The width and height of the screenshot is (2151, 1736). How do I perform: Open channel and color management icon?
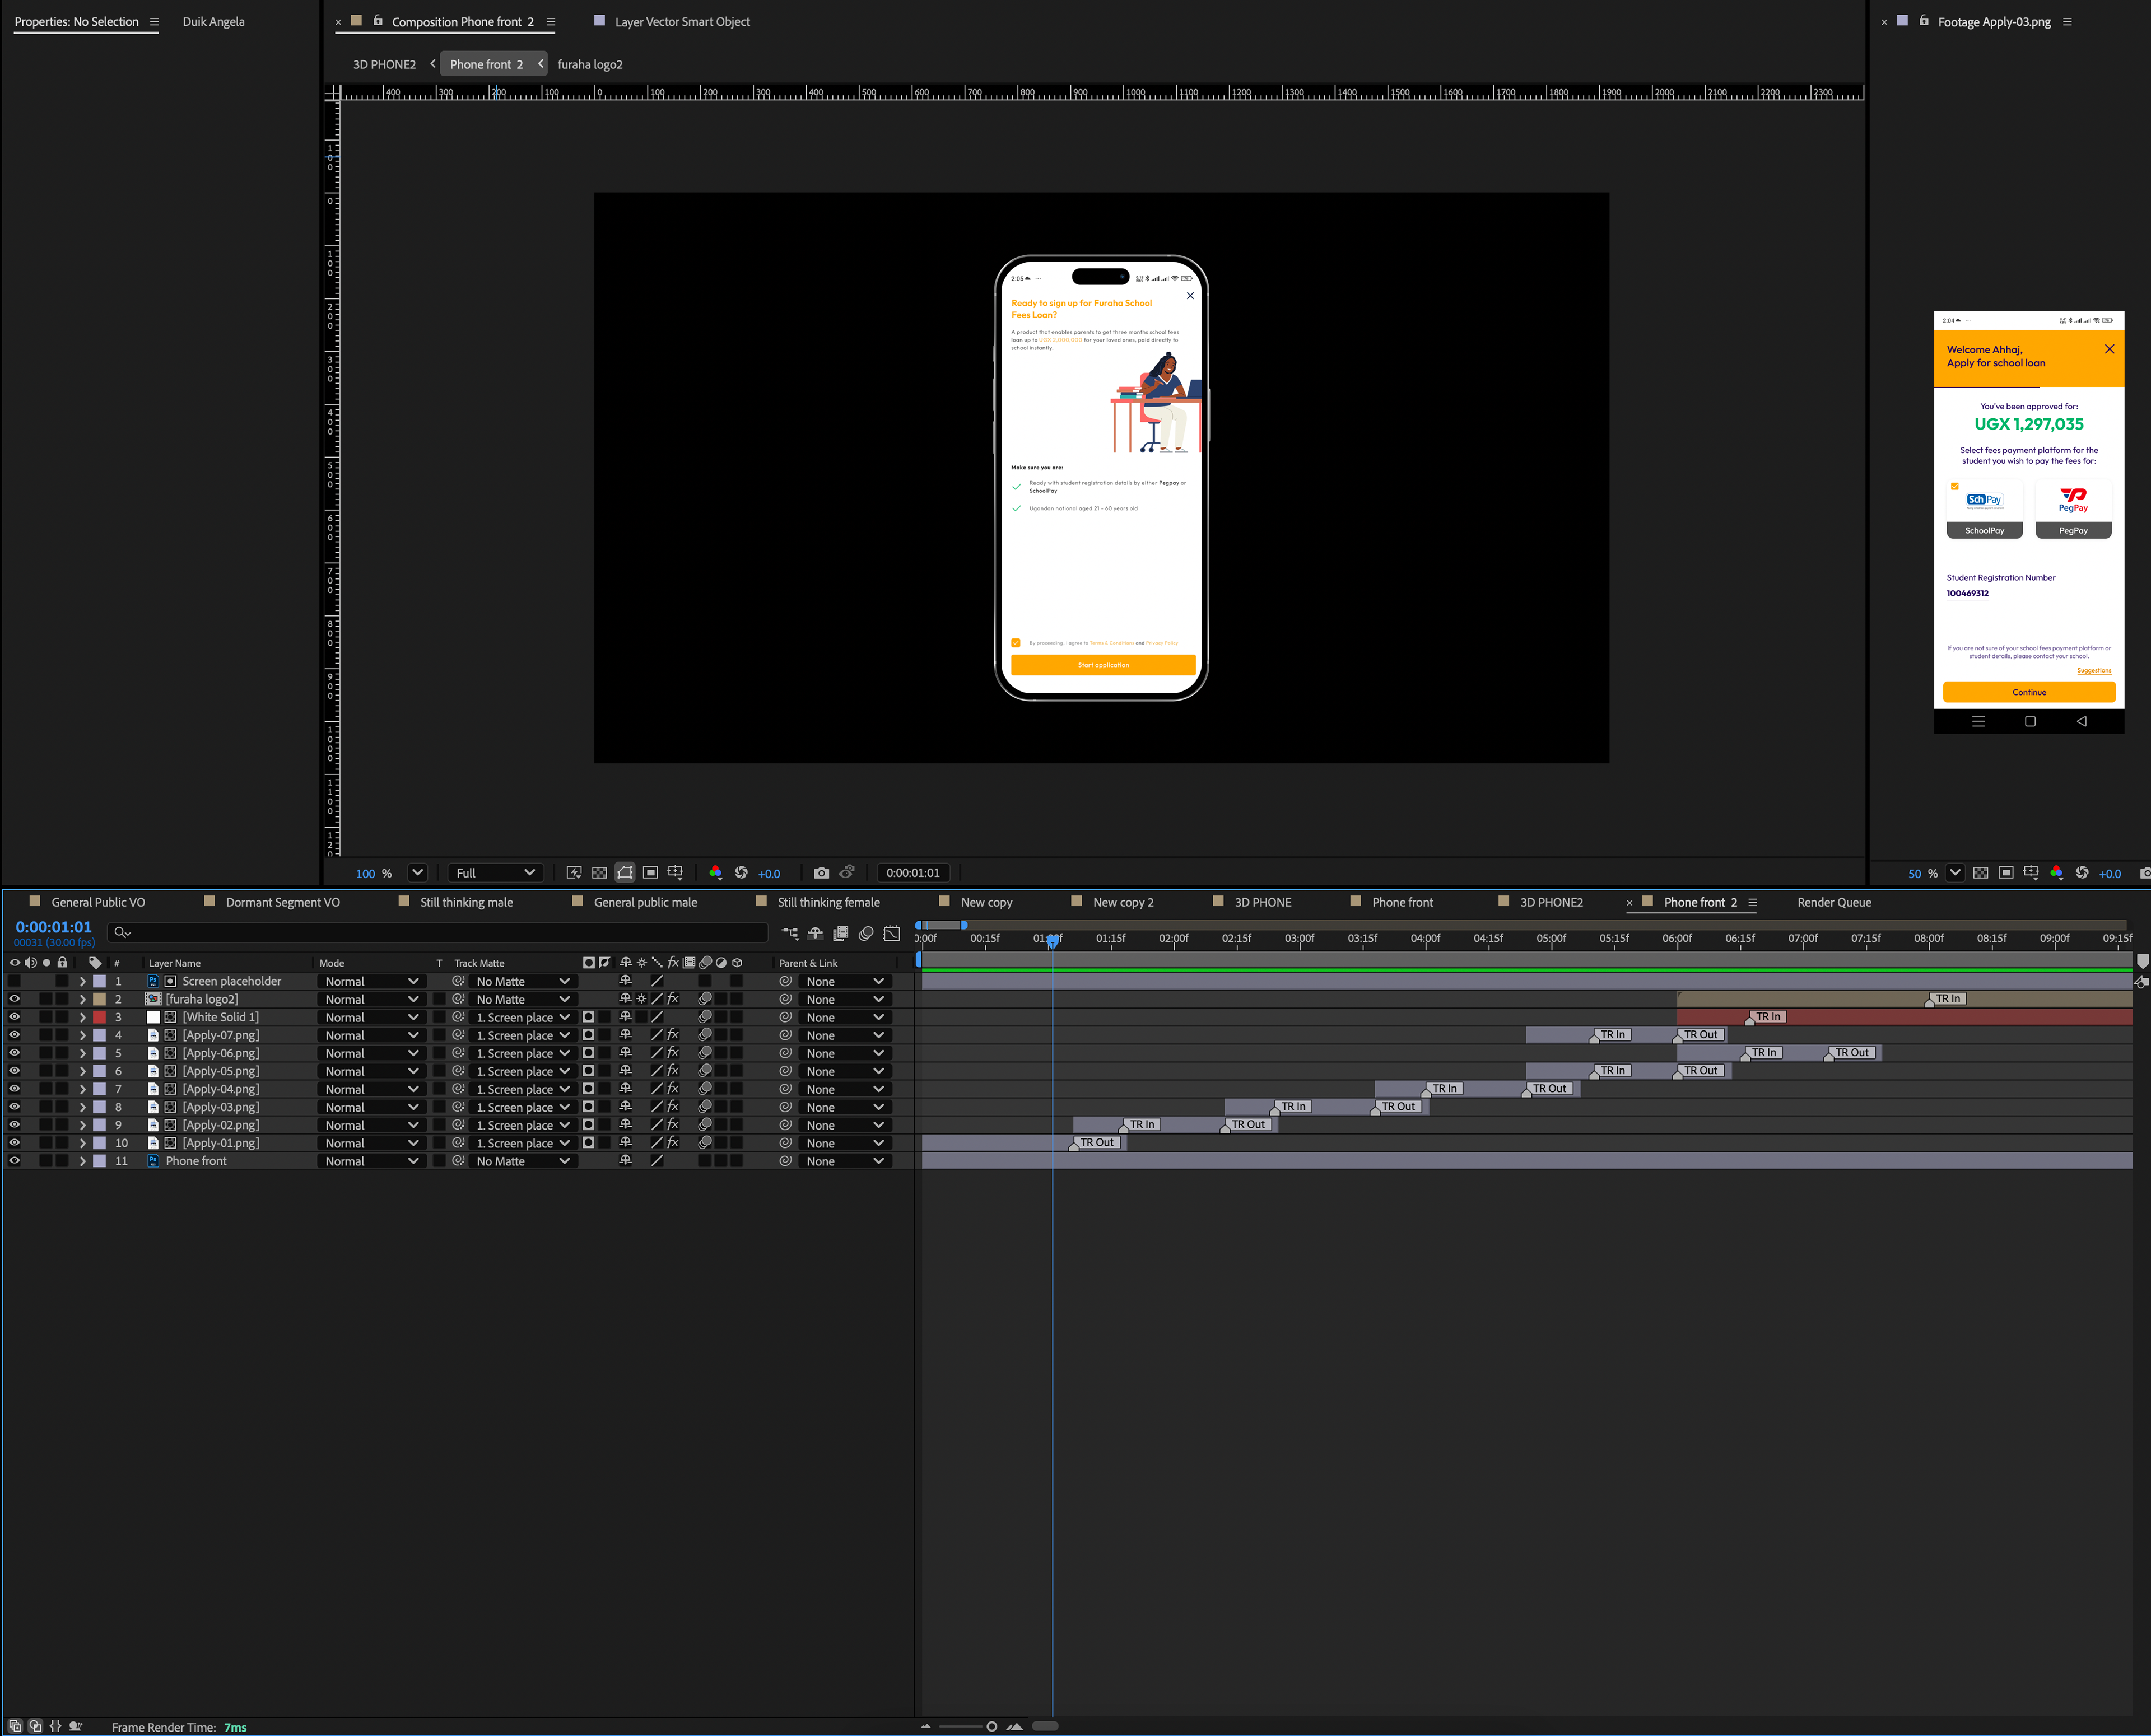pyautogui.click(x=715, y=873)
